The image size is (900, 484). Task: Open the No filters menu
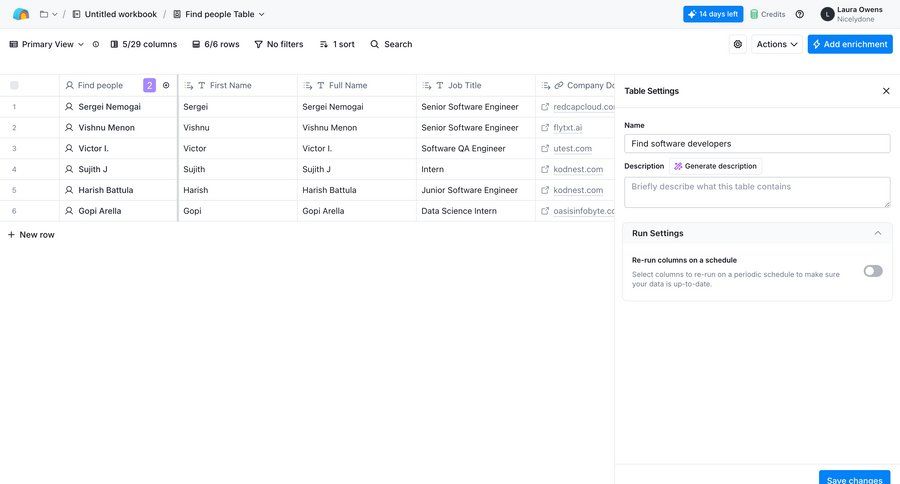click(278, 44)
